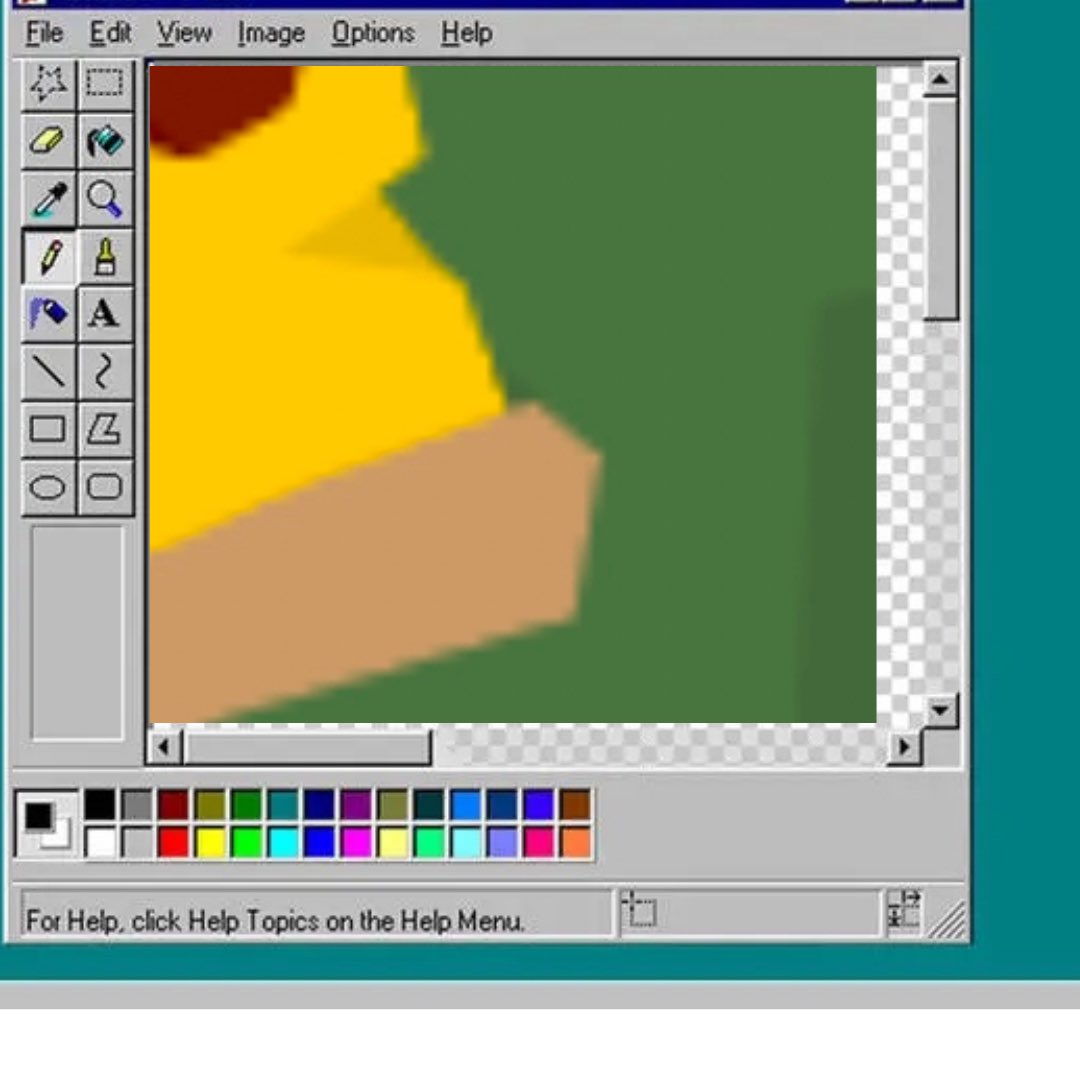This screenshot has width=1080, height=1080.
Task: Select the Magnifier tool
Action: (105, 199)
